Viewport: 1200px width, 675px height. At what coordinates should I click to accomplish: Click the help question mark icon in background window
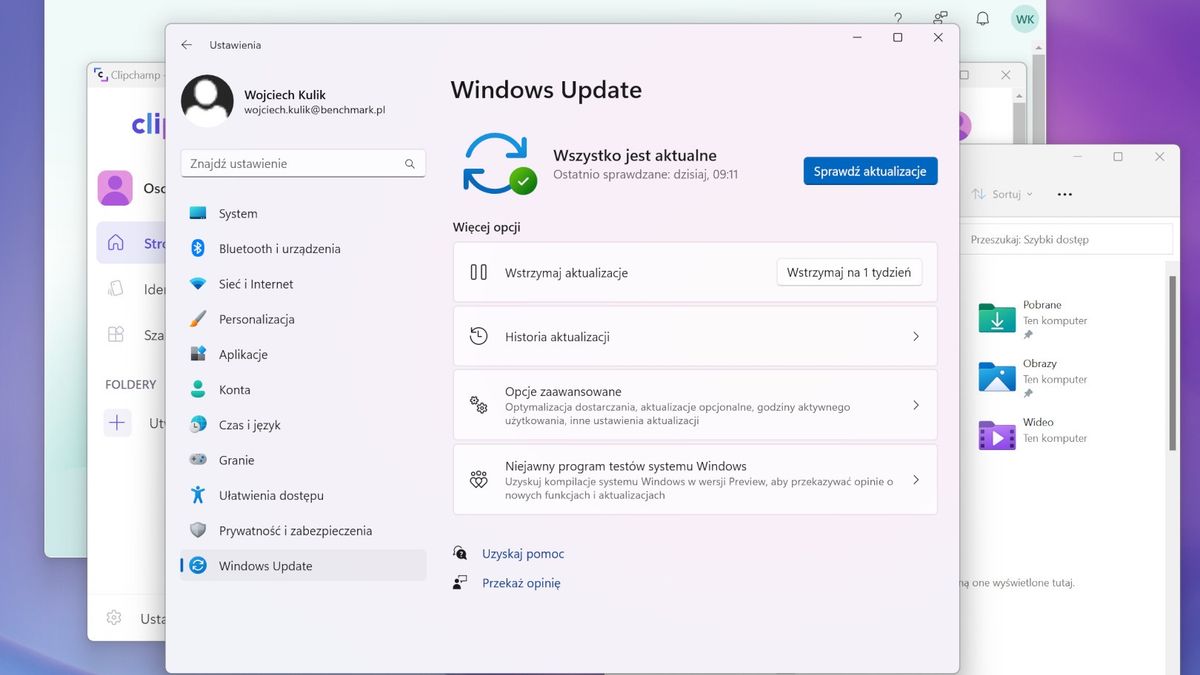(898, 18)
